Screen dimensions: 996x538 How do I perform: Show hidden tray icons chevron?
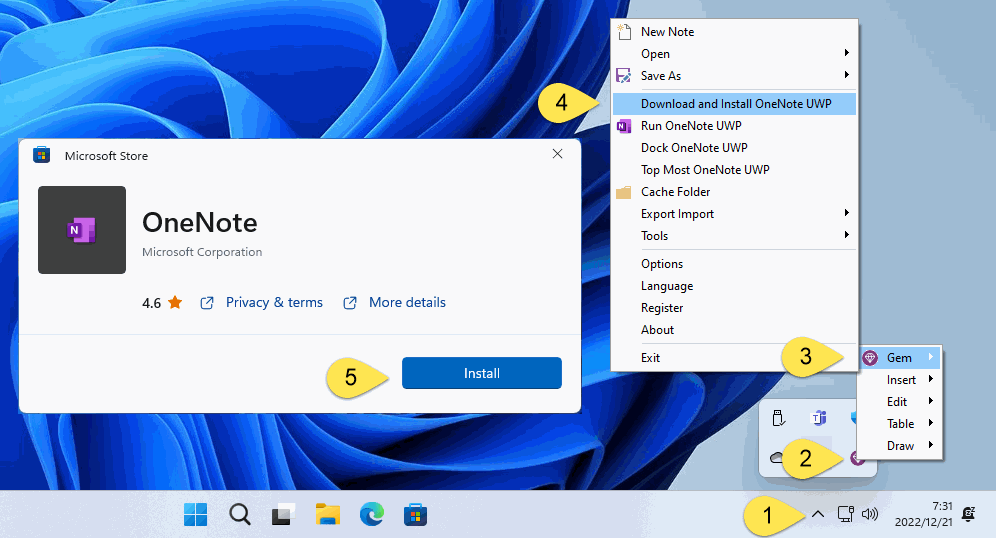pyautogui.click(x=818, y=514)
